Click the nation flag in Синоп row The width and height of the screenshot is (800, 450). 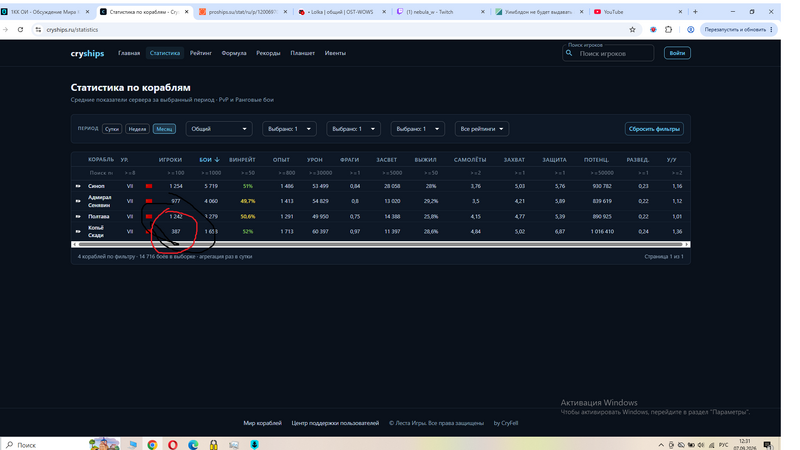point(149,186)
